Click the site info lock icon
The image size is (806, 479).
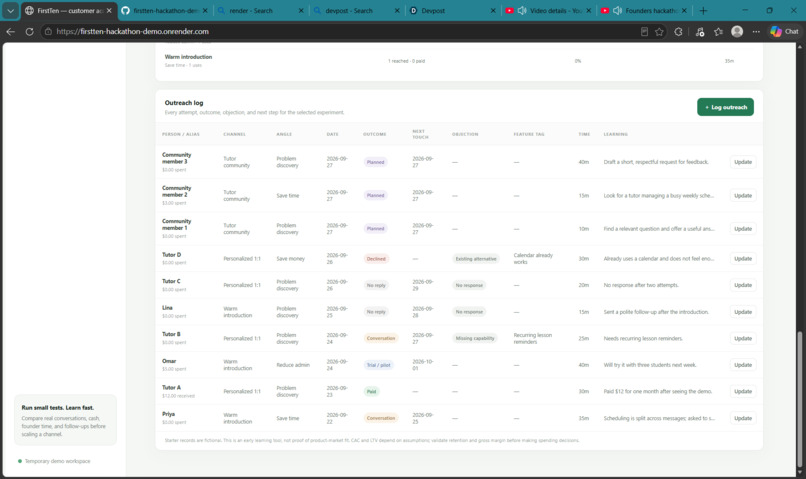click(48, 31)
